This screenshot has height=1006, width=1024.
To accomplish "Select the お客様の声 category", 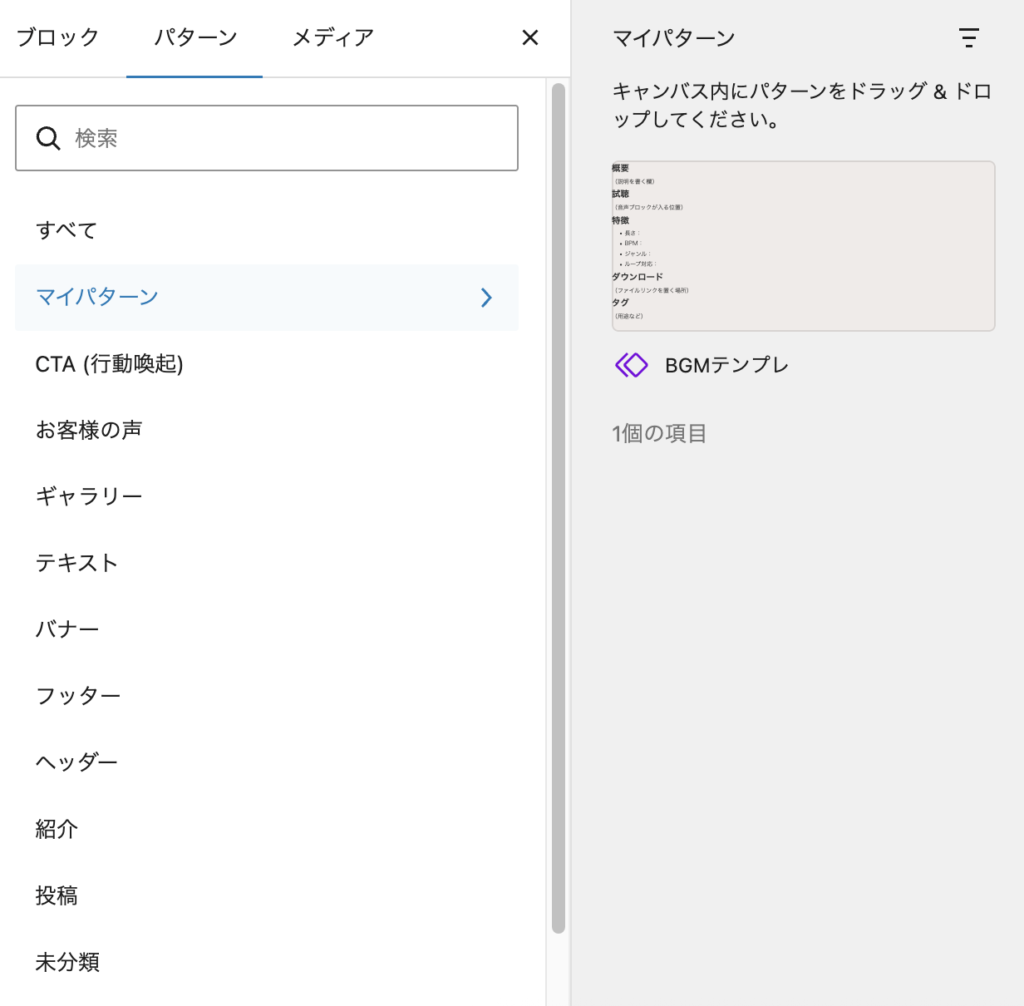I will (x=89, y=430).
